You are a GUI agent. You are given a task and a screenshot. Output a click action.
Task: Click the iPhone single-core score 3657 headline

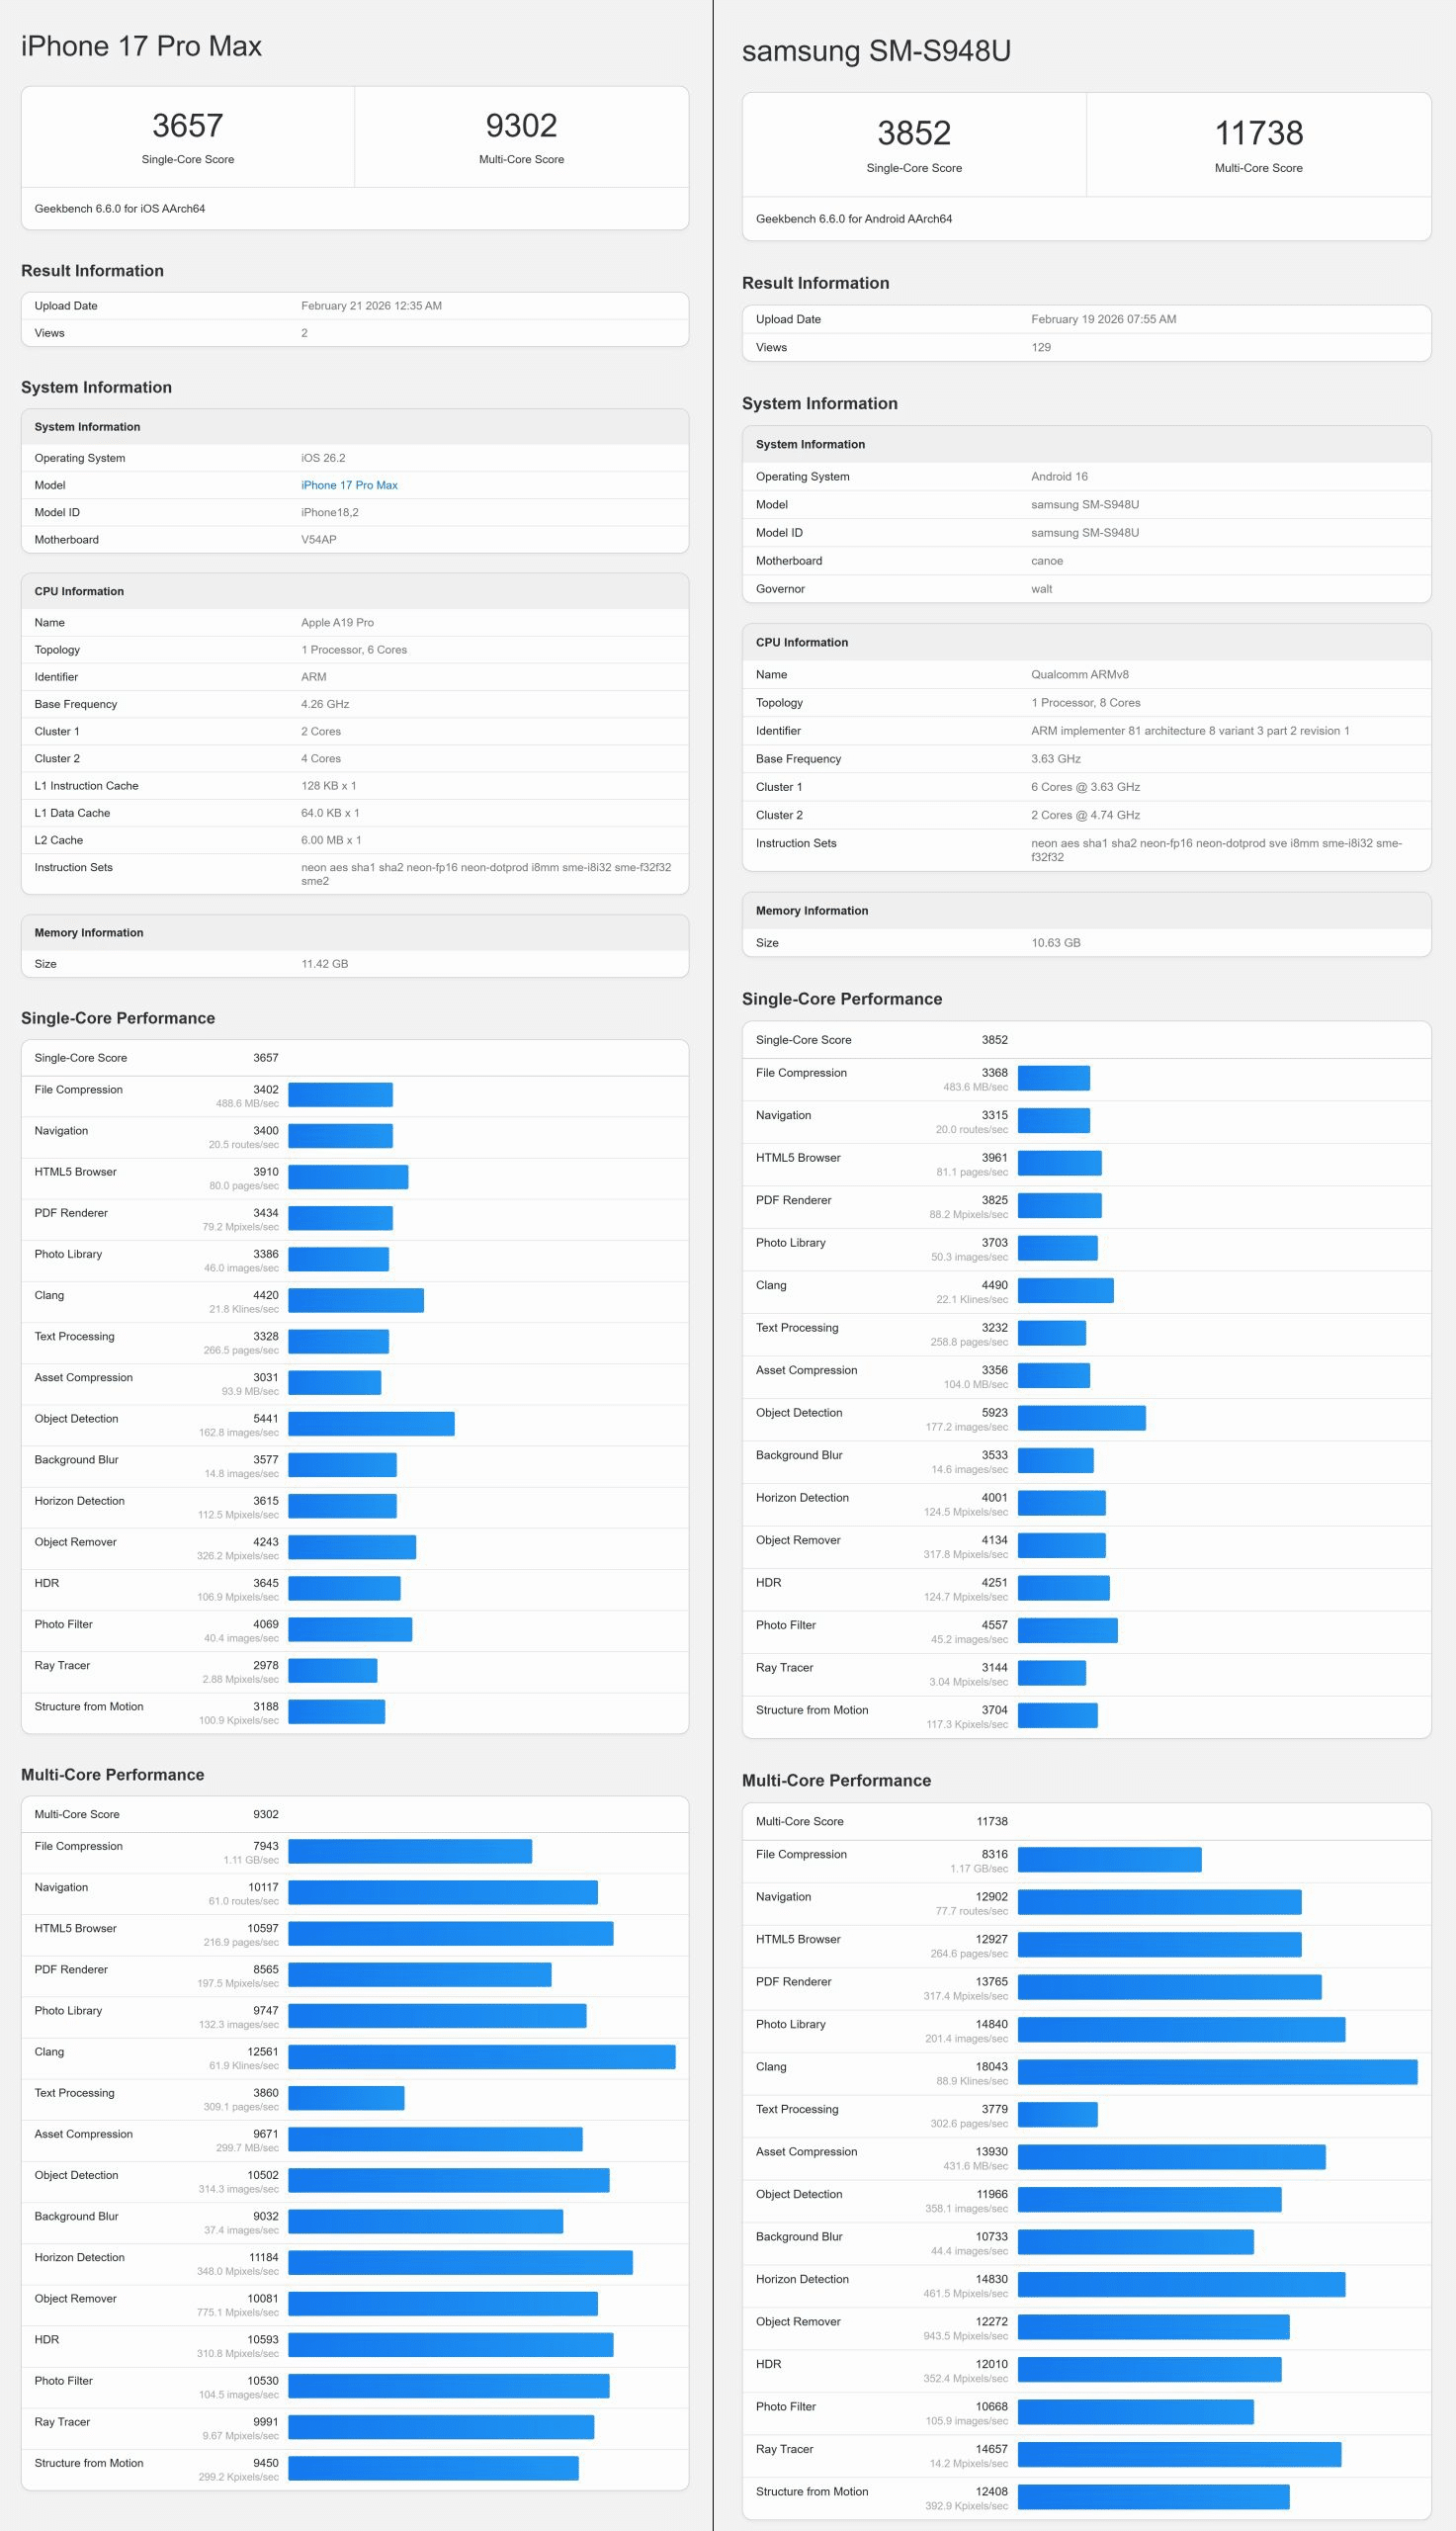pyautogui.click(x=187, y=126)
